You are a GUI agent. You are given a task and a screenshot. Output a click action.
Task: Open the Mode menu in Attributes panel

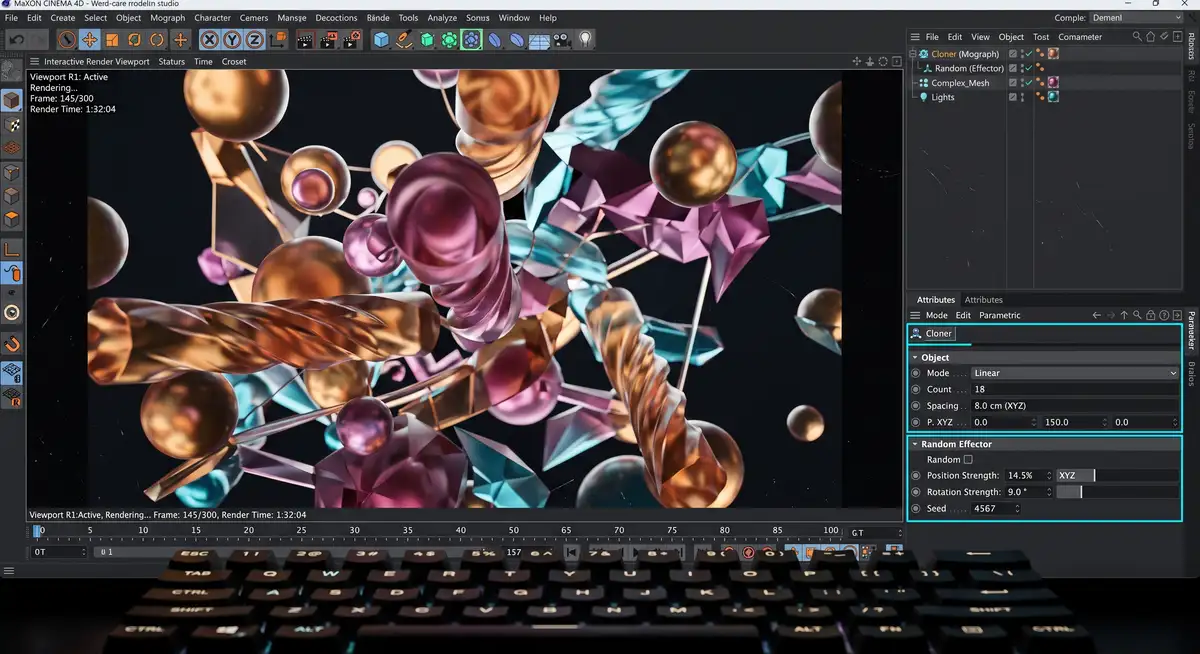(936, 315)
